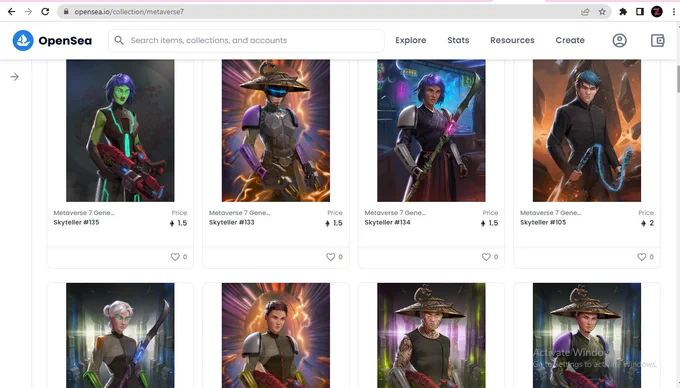Viewport: 680px width, 388px height.
Task: Open the Skyteller #134 title link
Action: (387, 222)
